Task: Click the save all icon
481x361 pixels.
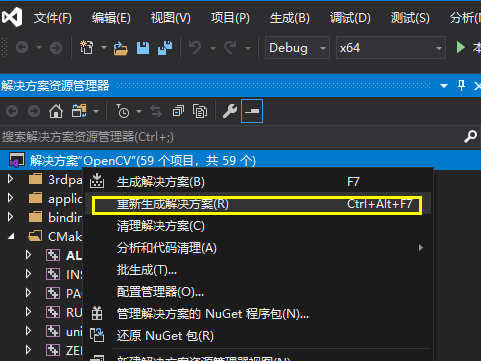Action: coord(165,48)
